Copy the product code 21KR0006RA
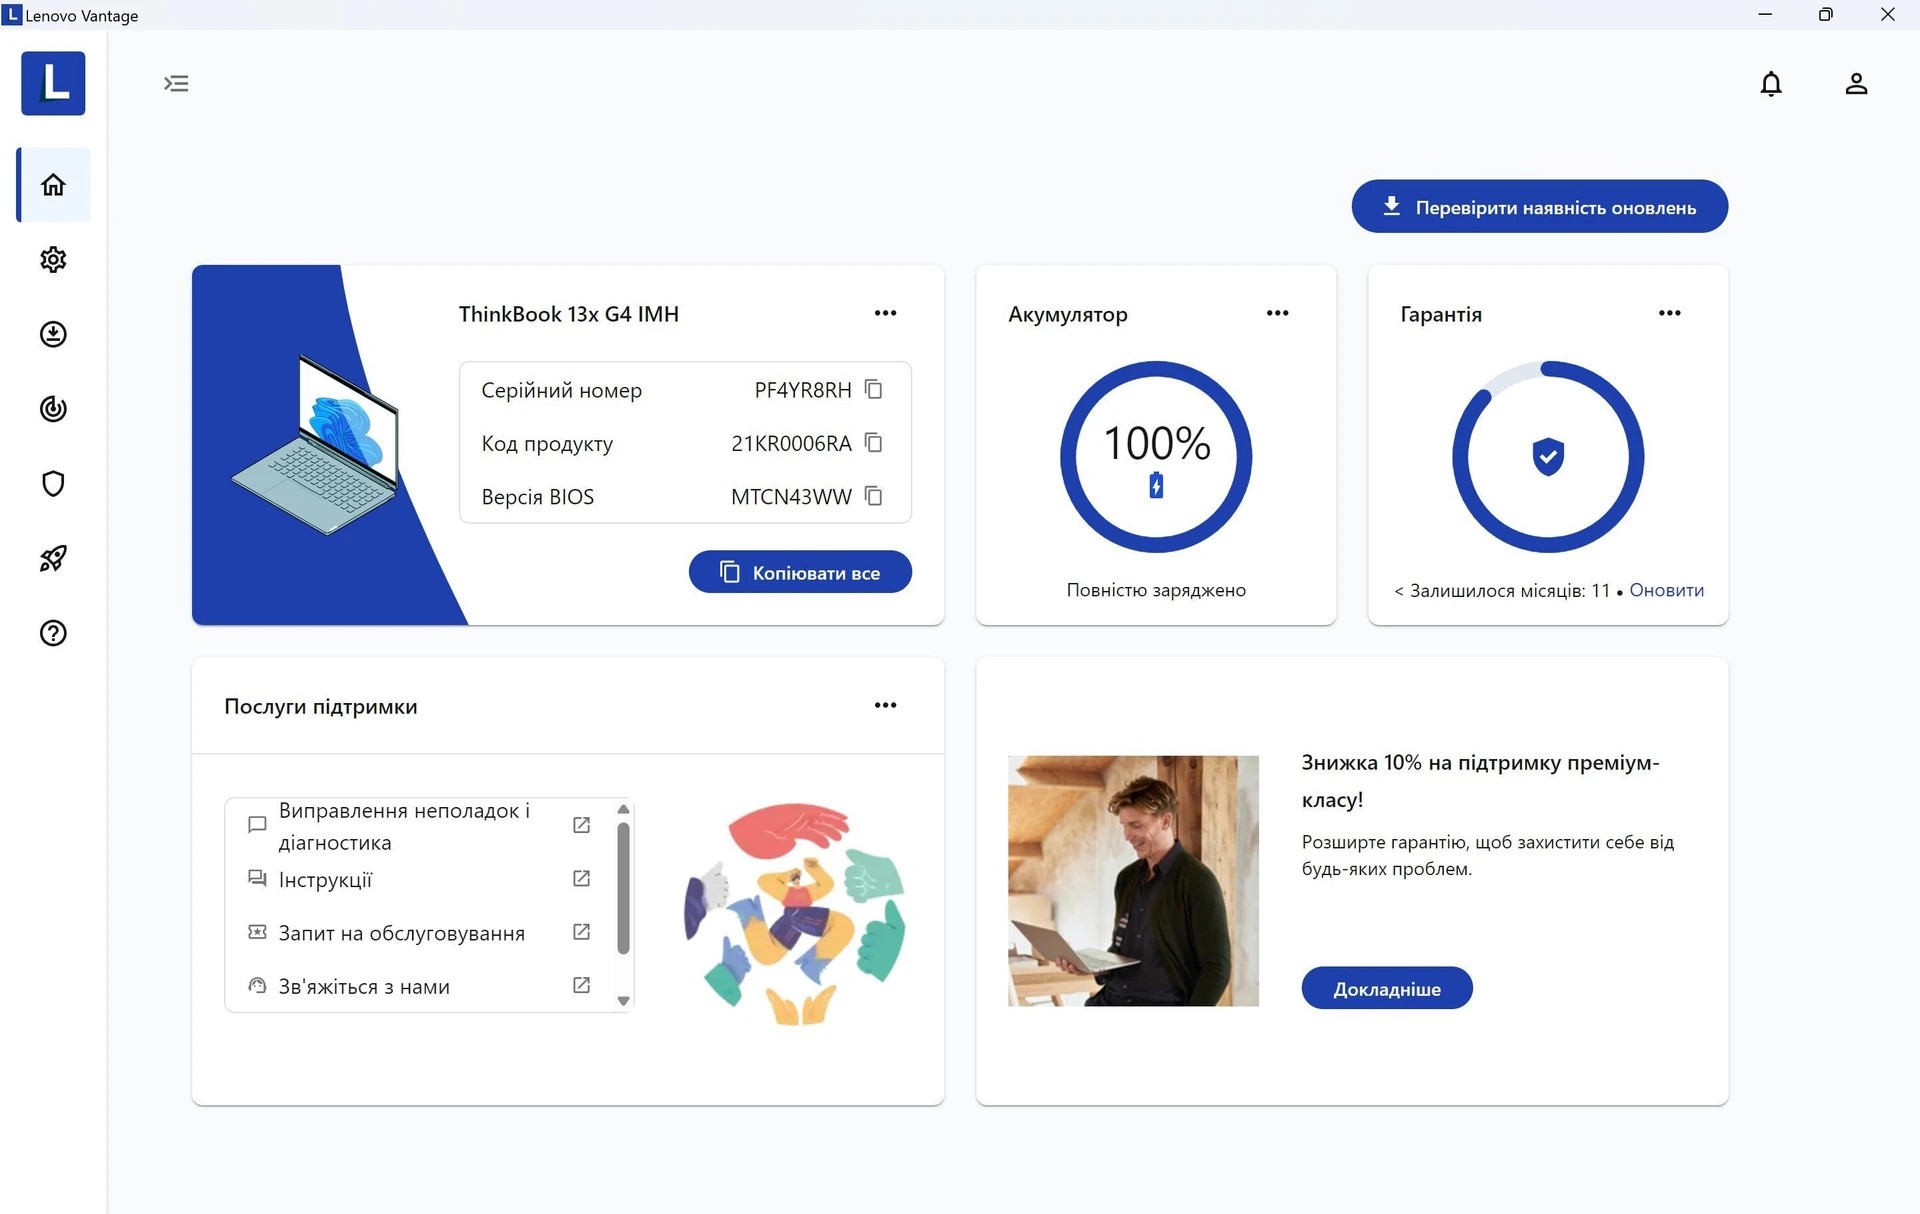This screenshot has width=1920, height=1214. click(x=873, y=442)
